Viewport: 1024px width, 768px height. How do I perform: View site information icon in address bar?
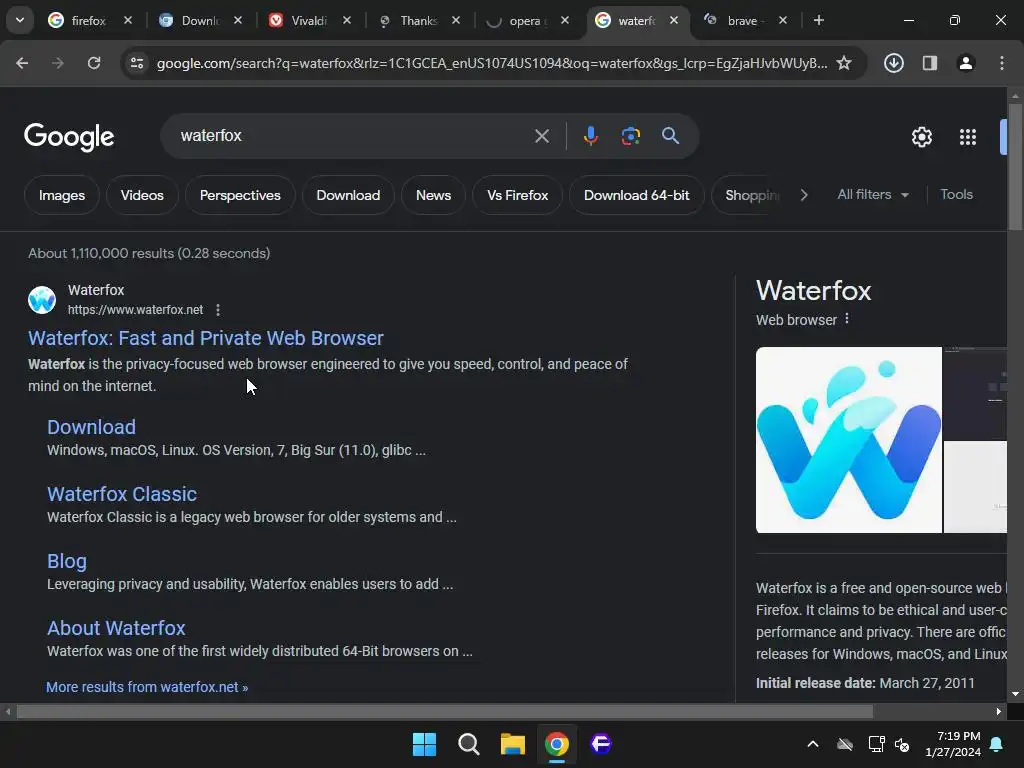click(x=137, y=63)
